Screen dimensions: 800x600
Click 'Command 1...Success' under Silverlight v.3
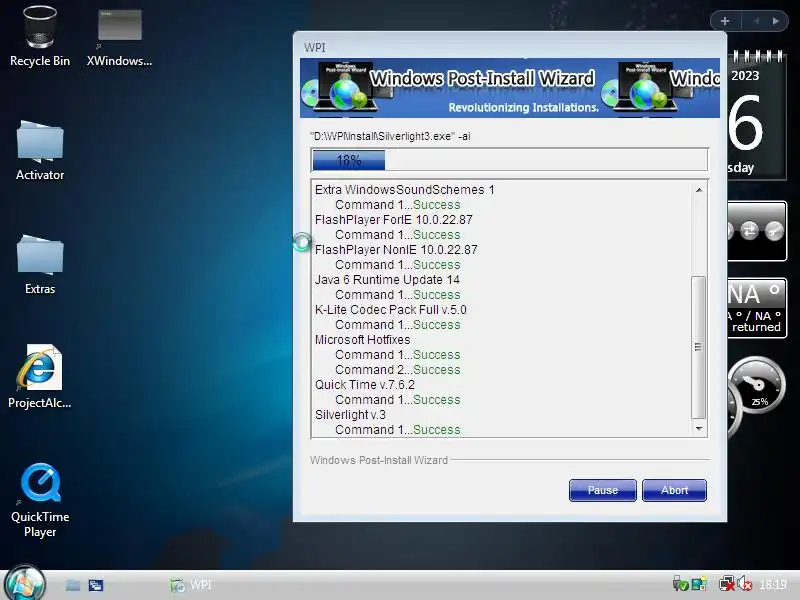tap(397, 430)
